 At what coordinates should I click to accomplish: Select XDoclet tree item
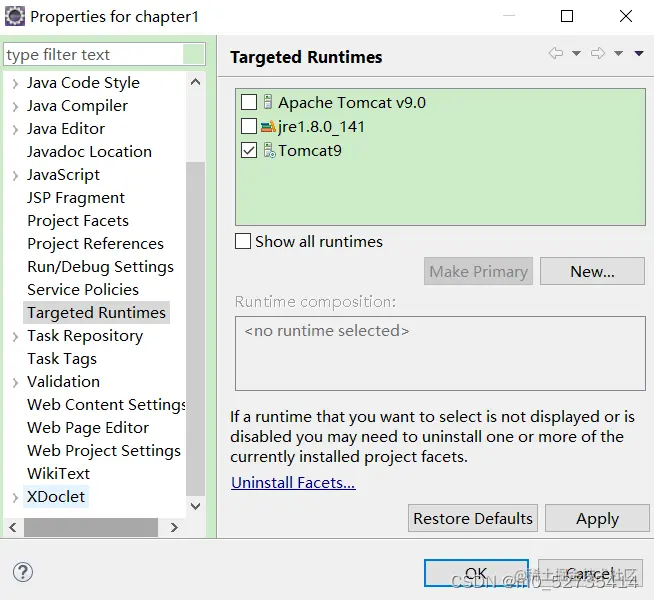pyautogui.click(x=56, y=497)
